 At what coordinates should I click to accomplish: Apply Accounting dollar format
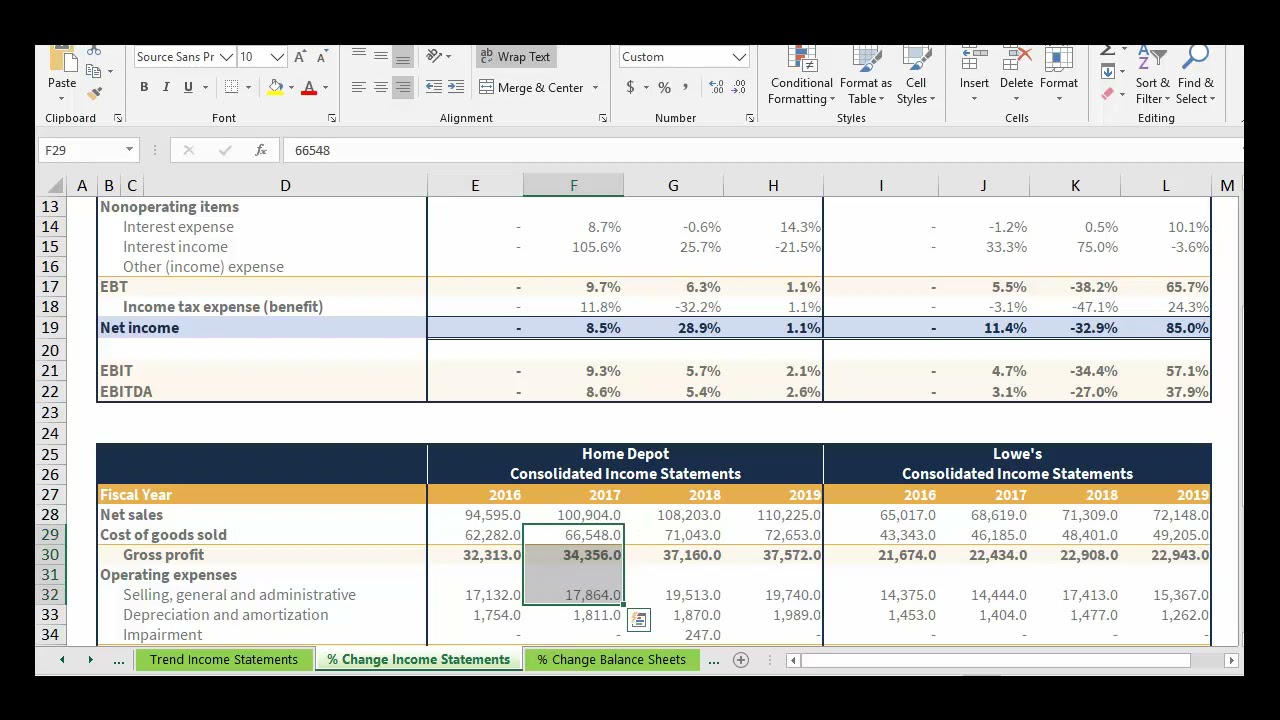click(630, 88)
